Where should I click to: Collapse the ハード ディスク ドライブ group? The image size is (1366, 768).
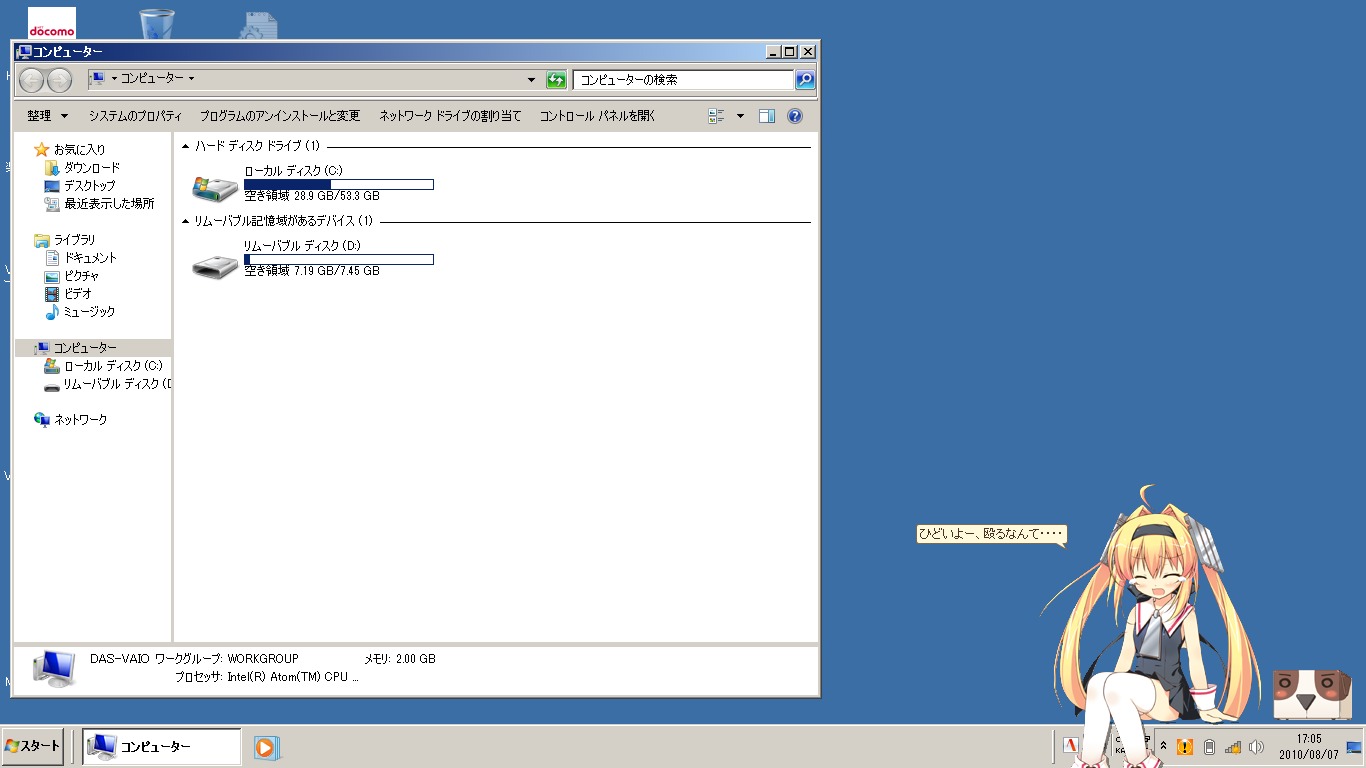(x=186, y=146)
